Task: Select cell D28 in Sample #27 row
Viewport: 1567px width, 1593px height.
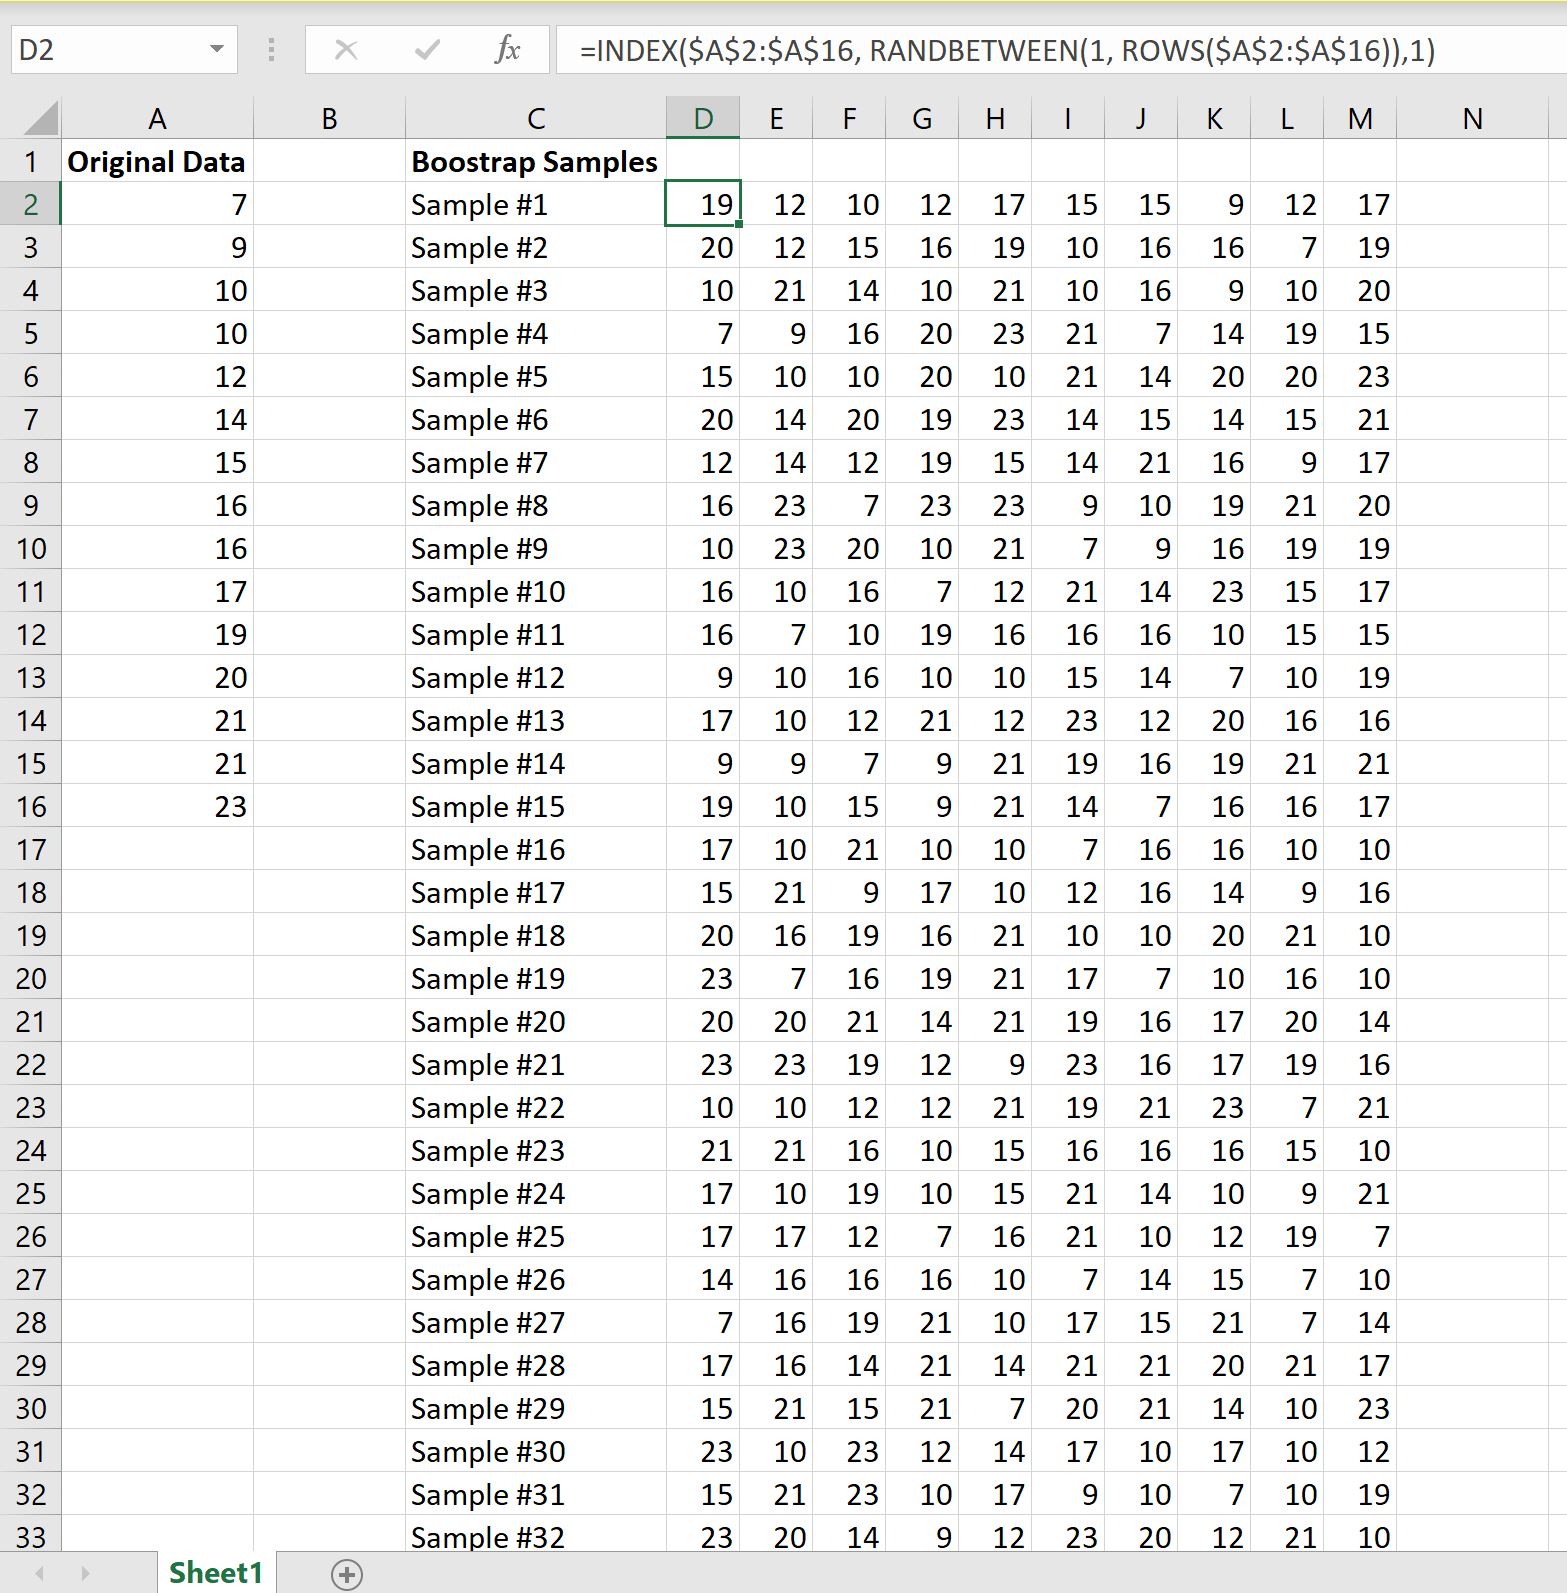Action: point(703,1322)
